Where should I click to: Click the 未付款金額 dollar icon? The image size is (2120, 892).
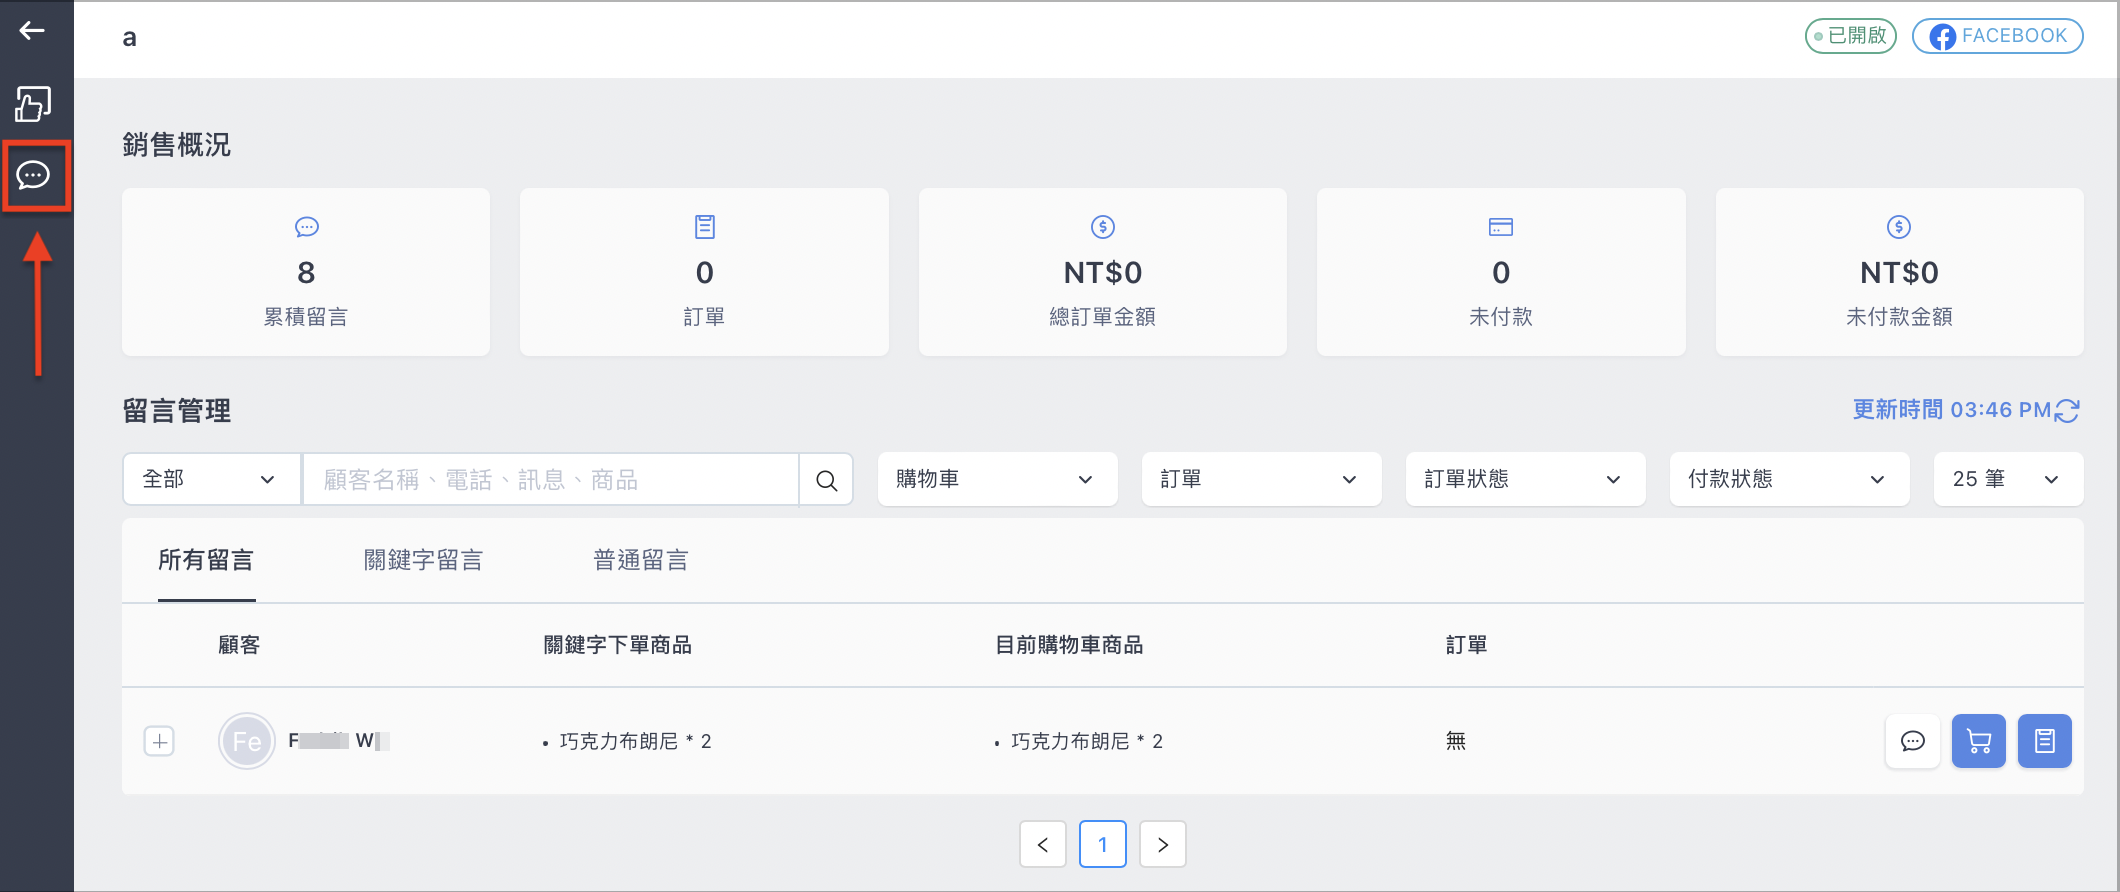(x=1899, y=227)
